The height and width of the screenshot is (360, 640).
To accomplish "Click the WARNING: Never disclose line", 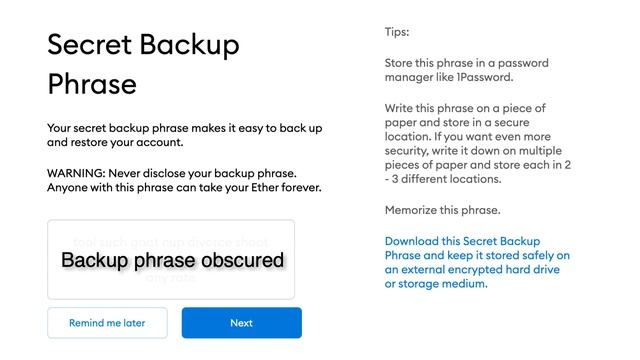I will pos(172,173).
